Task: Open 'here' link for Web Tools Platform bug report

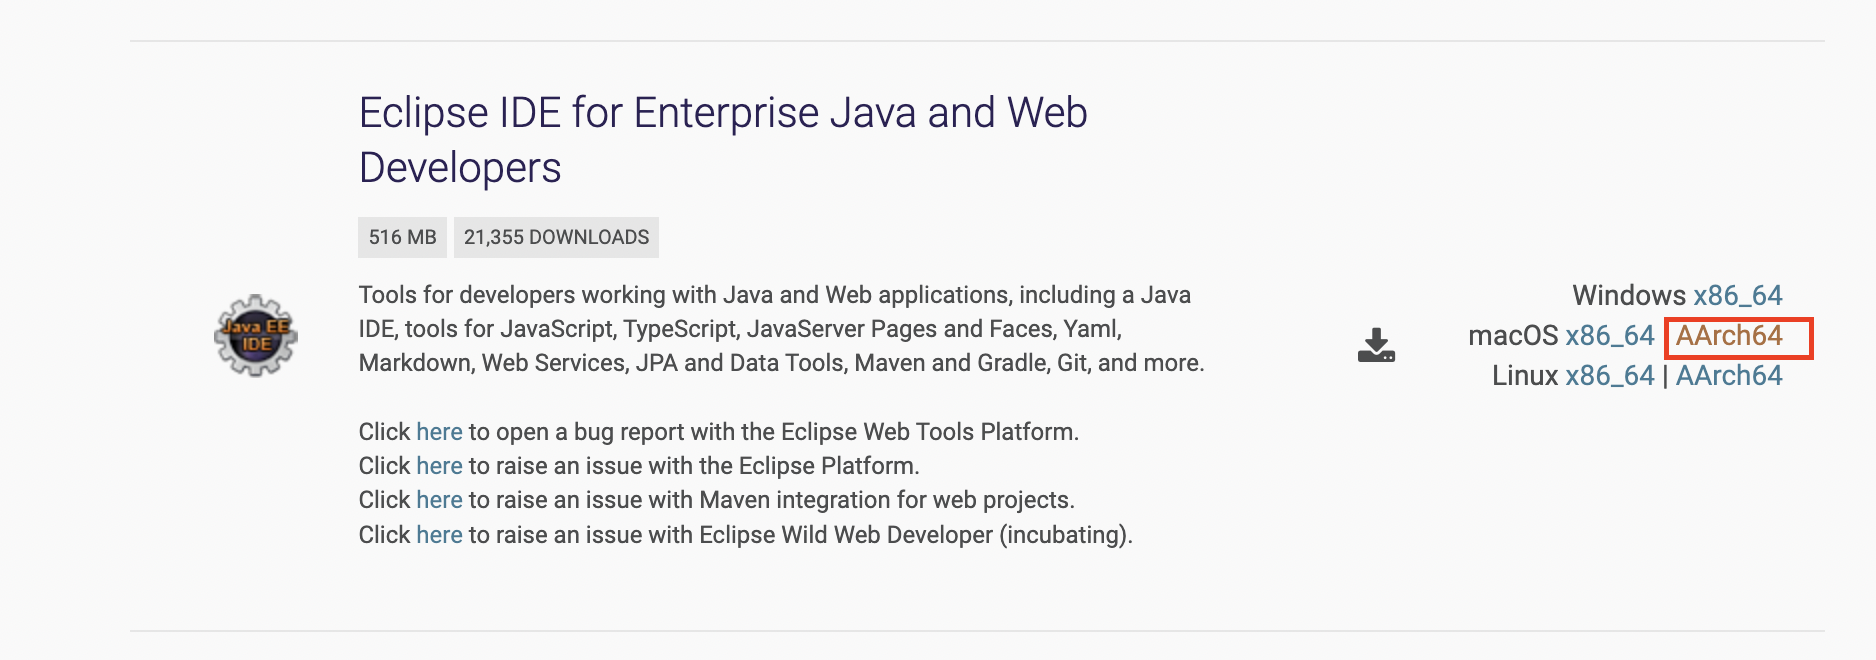Action: (439, 431)
